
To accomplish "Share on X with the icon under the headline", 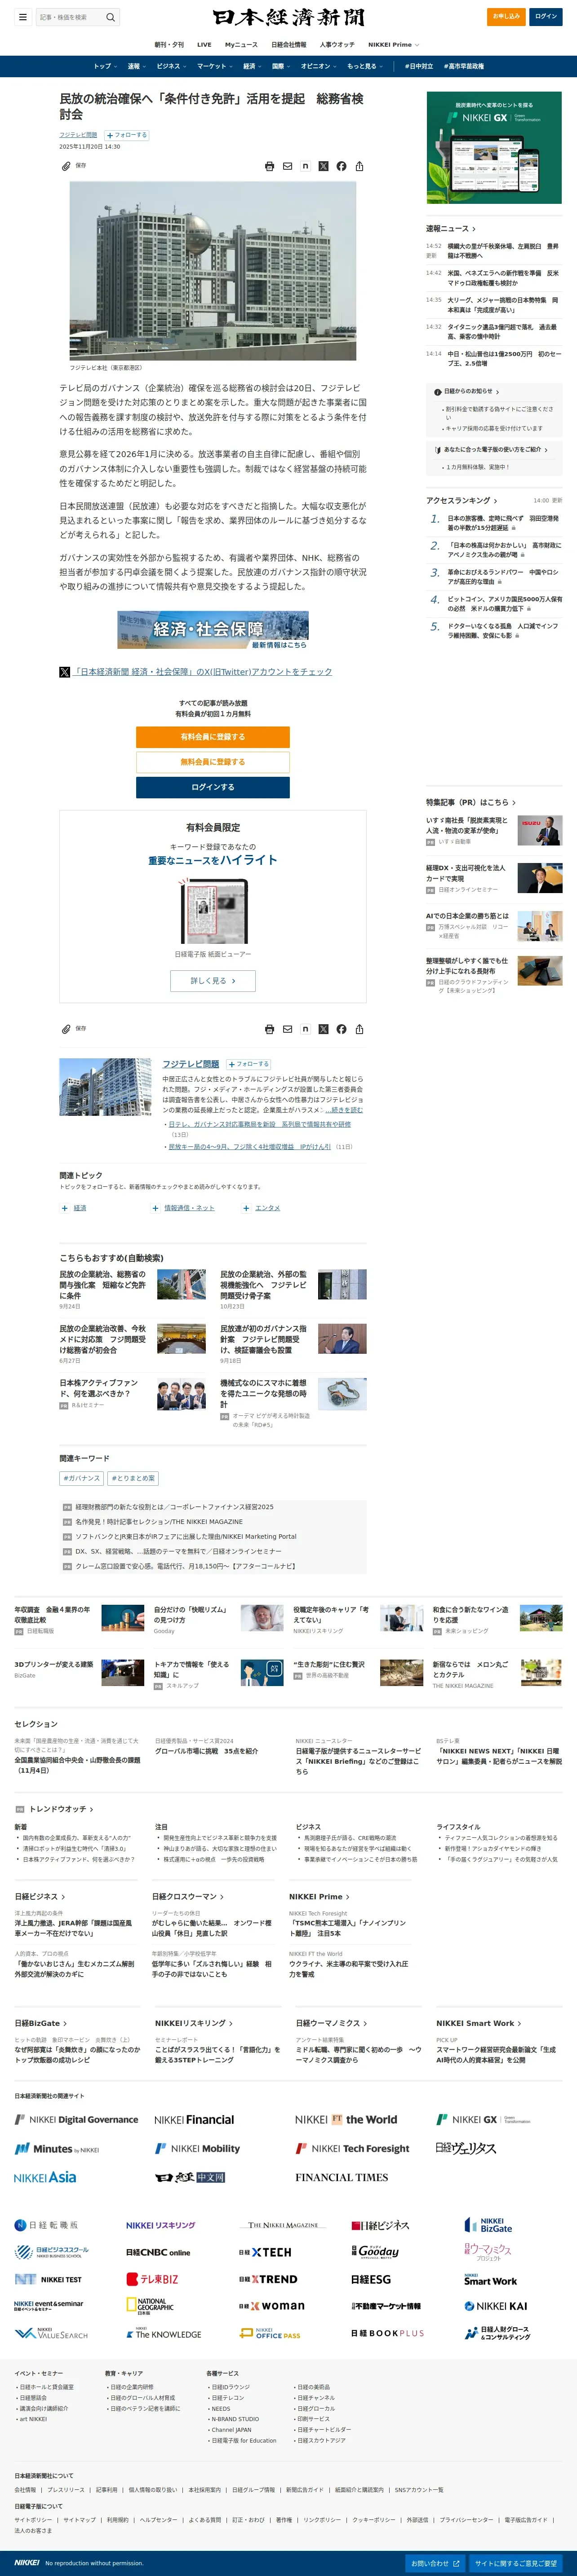I will click(x=323, y=166).
